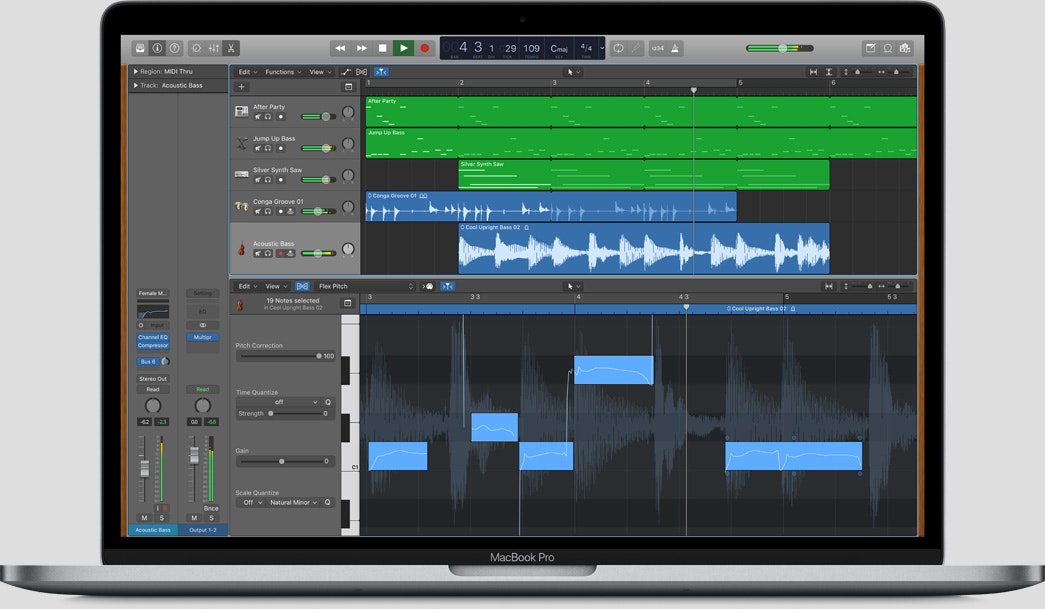Open the Scale Quantize Off dropdown
This screenshot has height=609, width=1045.
click(251, 502)
